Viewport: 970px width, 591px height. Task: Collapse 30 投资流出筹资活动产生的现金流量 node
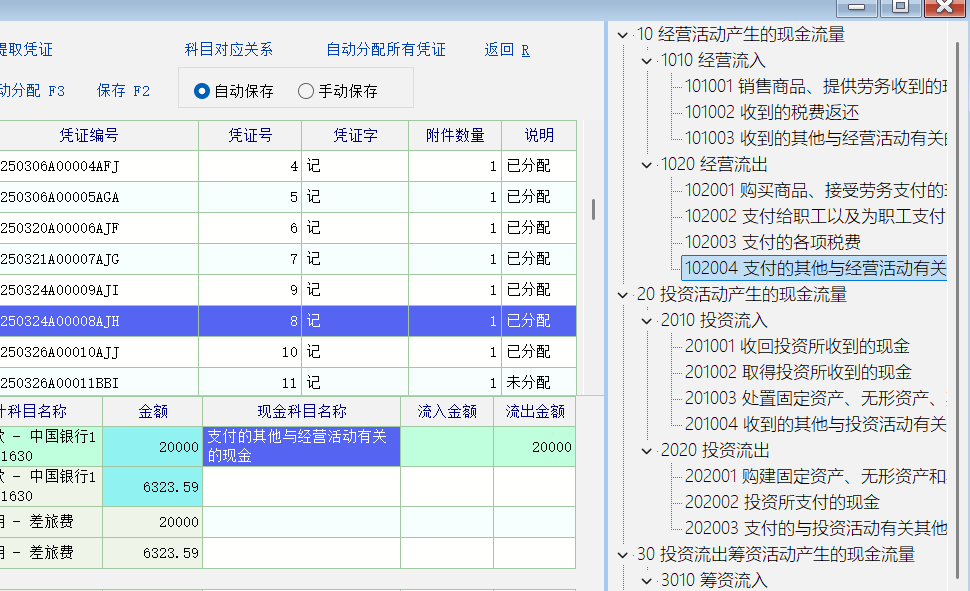pyautogui.click(x=623, y=555)
